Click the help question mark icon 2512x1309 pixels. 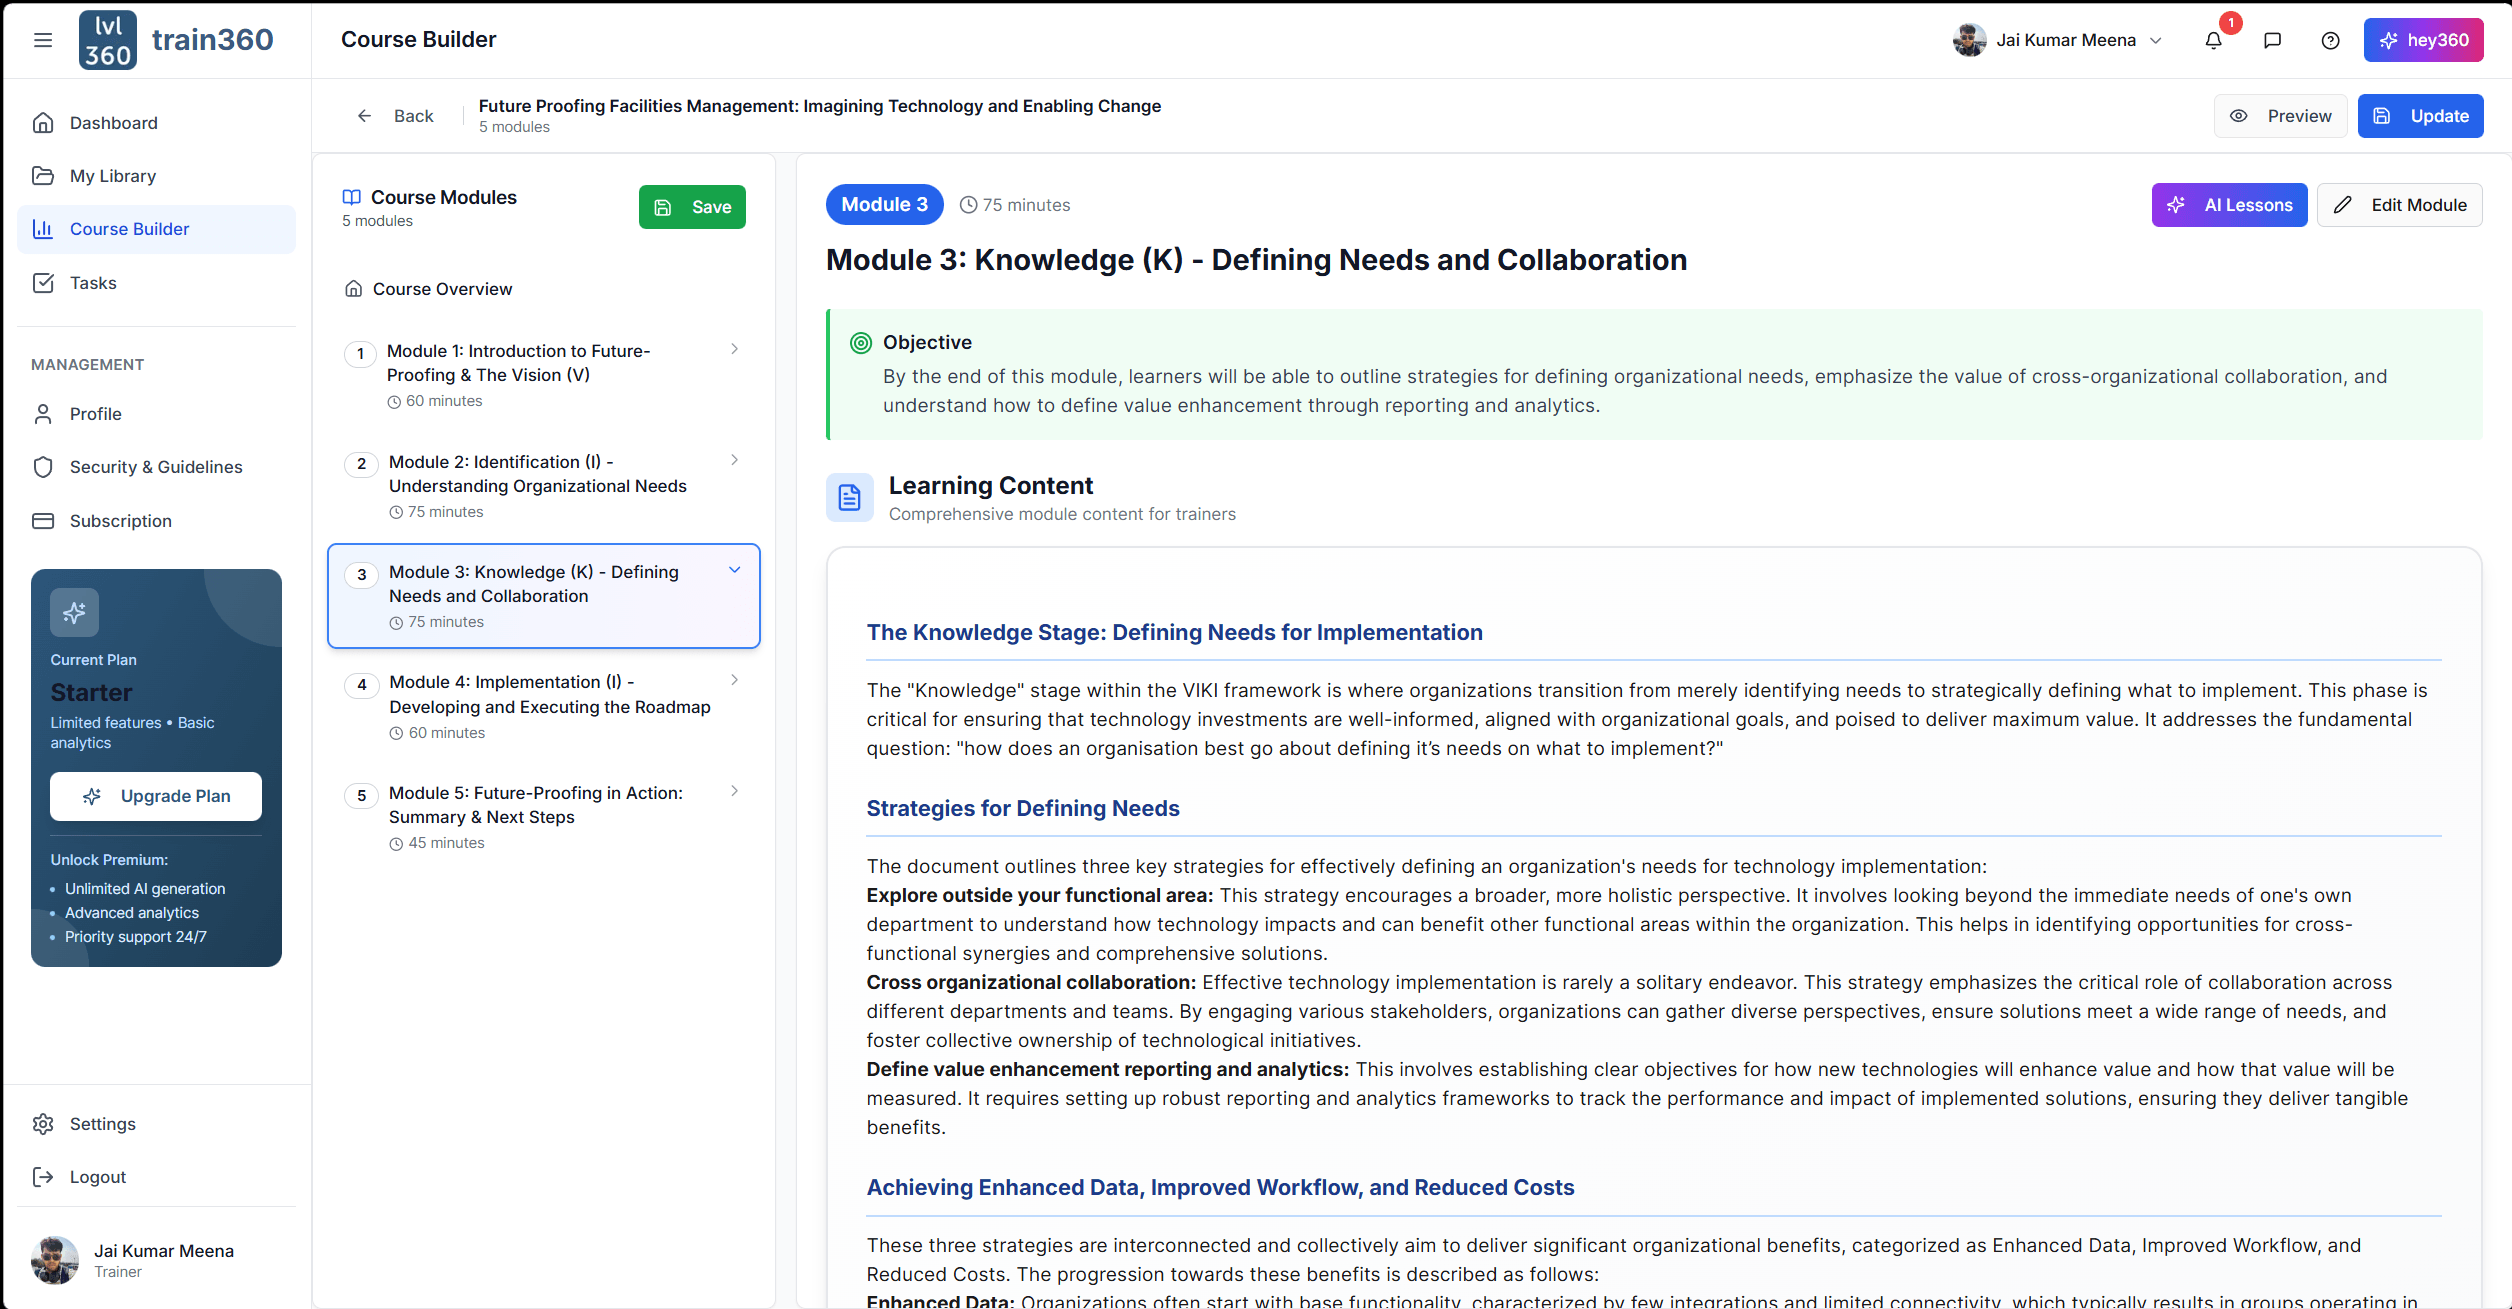point(2331,40)
